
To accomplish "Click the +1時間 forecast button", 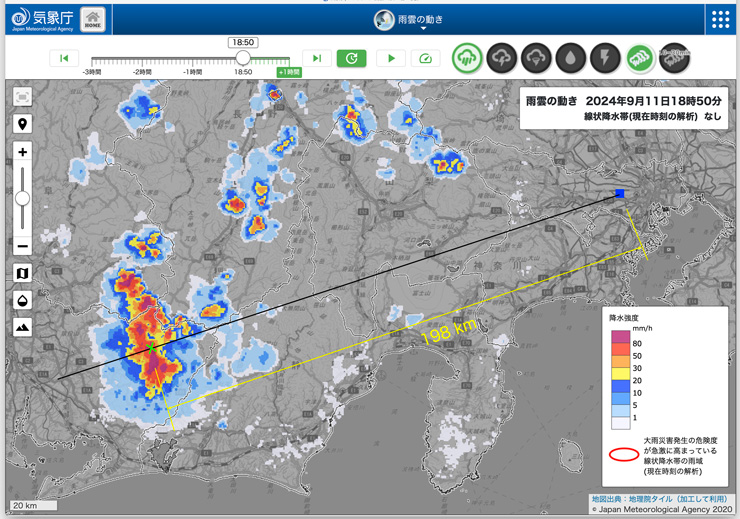I will click(x=289, y=73).
